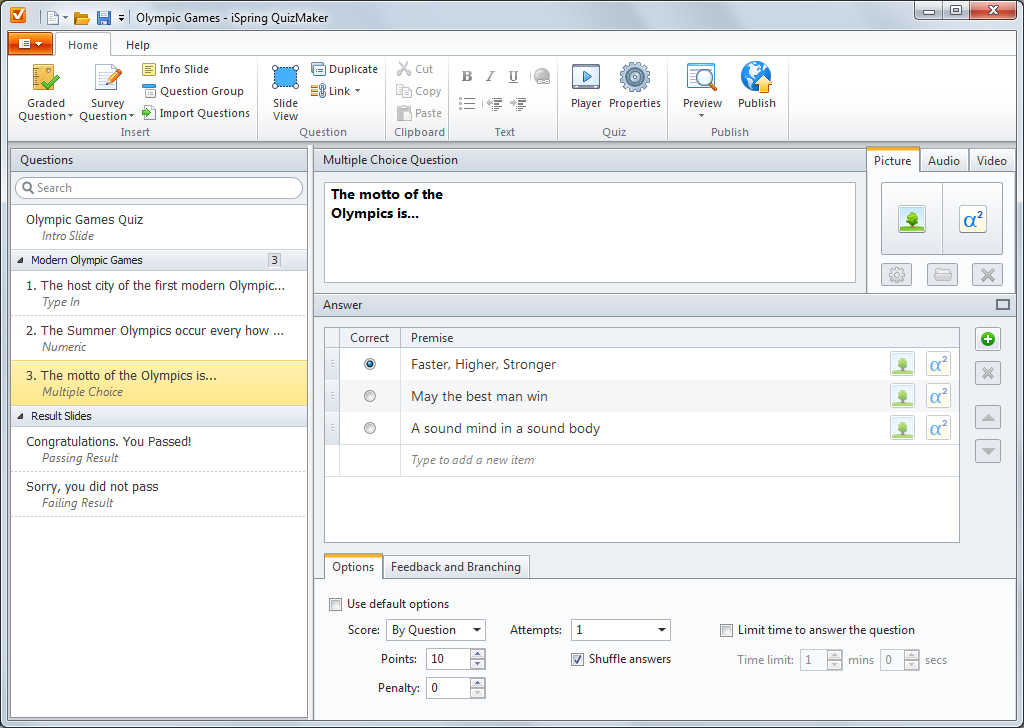The width and height of the screenshot is (1024, 728).
Task: Move the answer down
Action: (988, 451)
